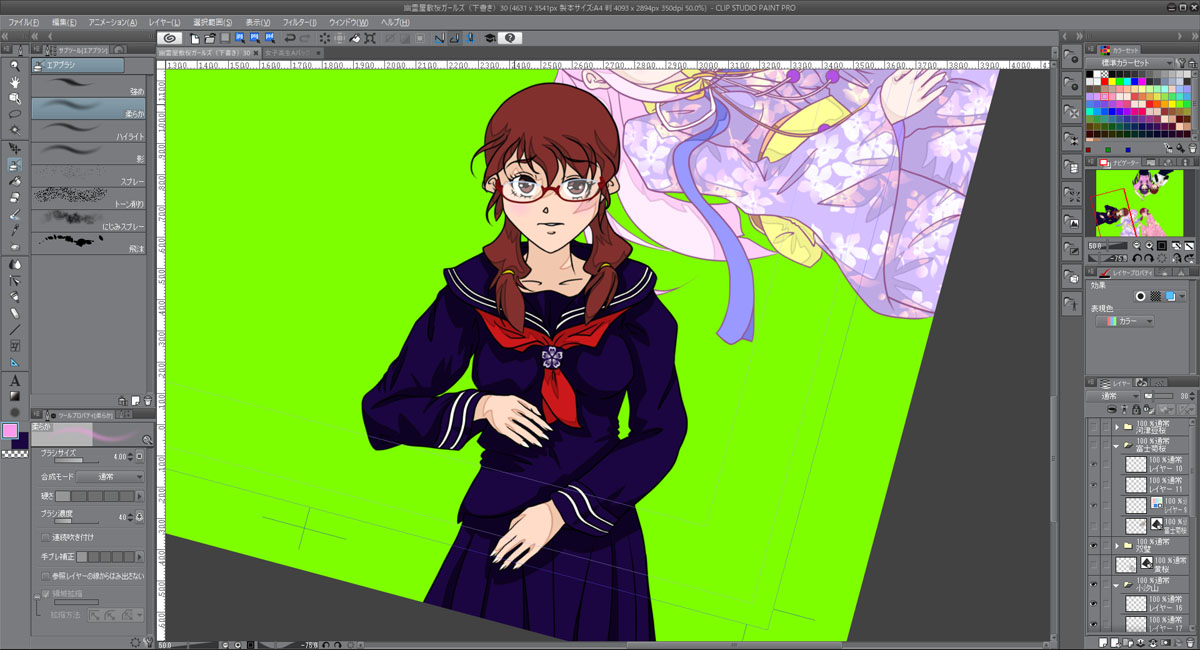
Task: Click the Redo arrow
Action: [x=304, y=38]
